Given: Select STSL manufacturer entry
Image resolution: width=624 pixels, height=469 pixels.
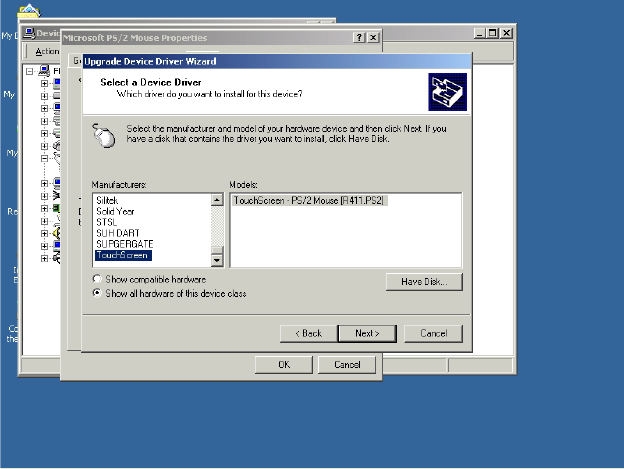Looking at the screenshot, I should click(x=106, y=222).
